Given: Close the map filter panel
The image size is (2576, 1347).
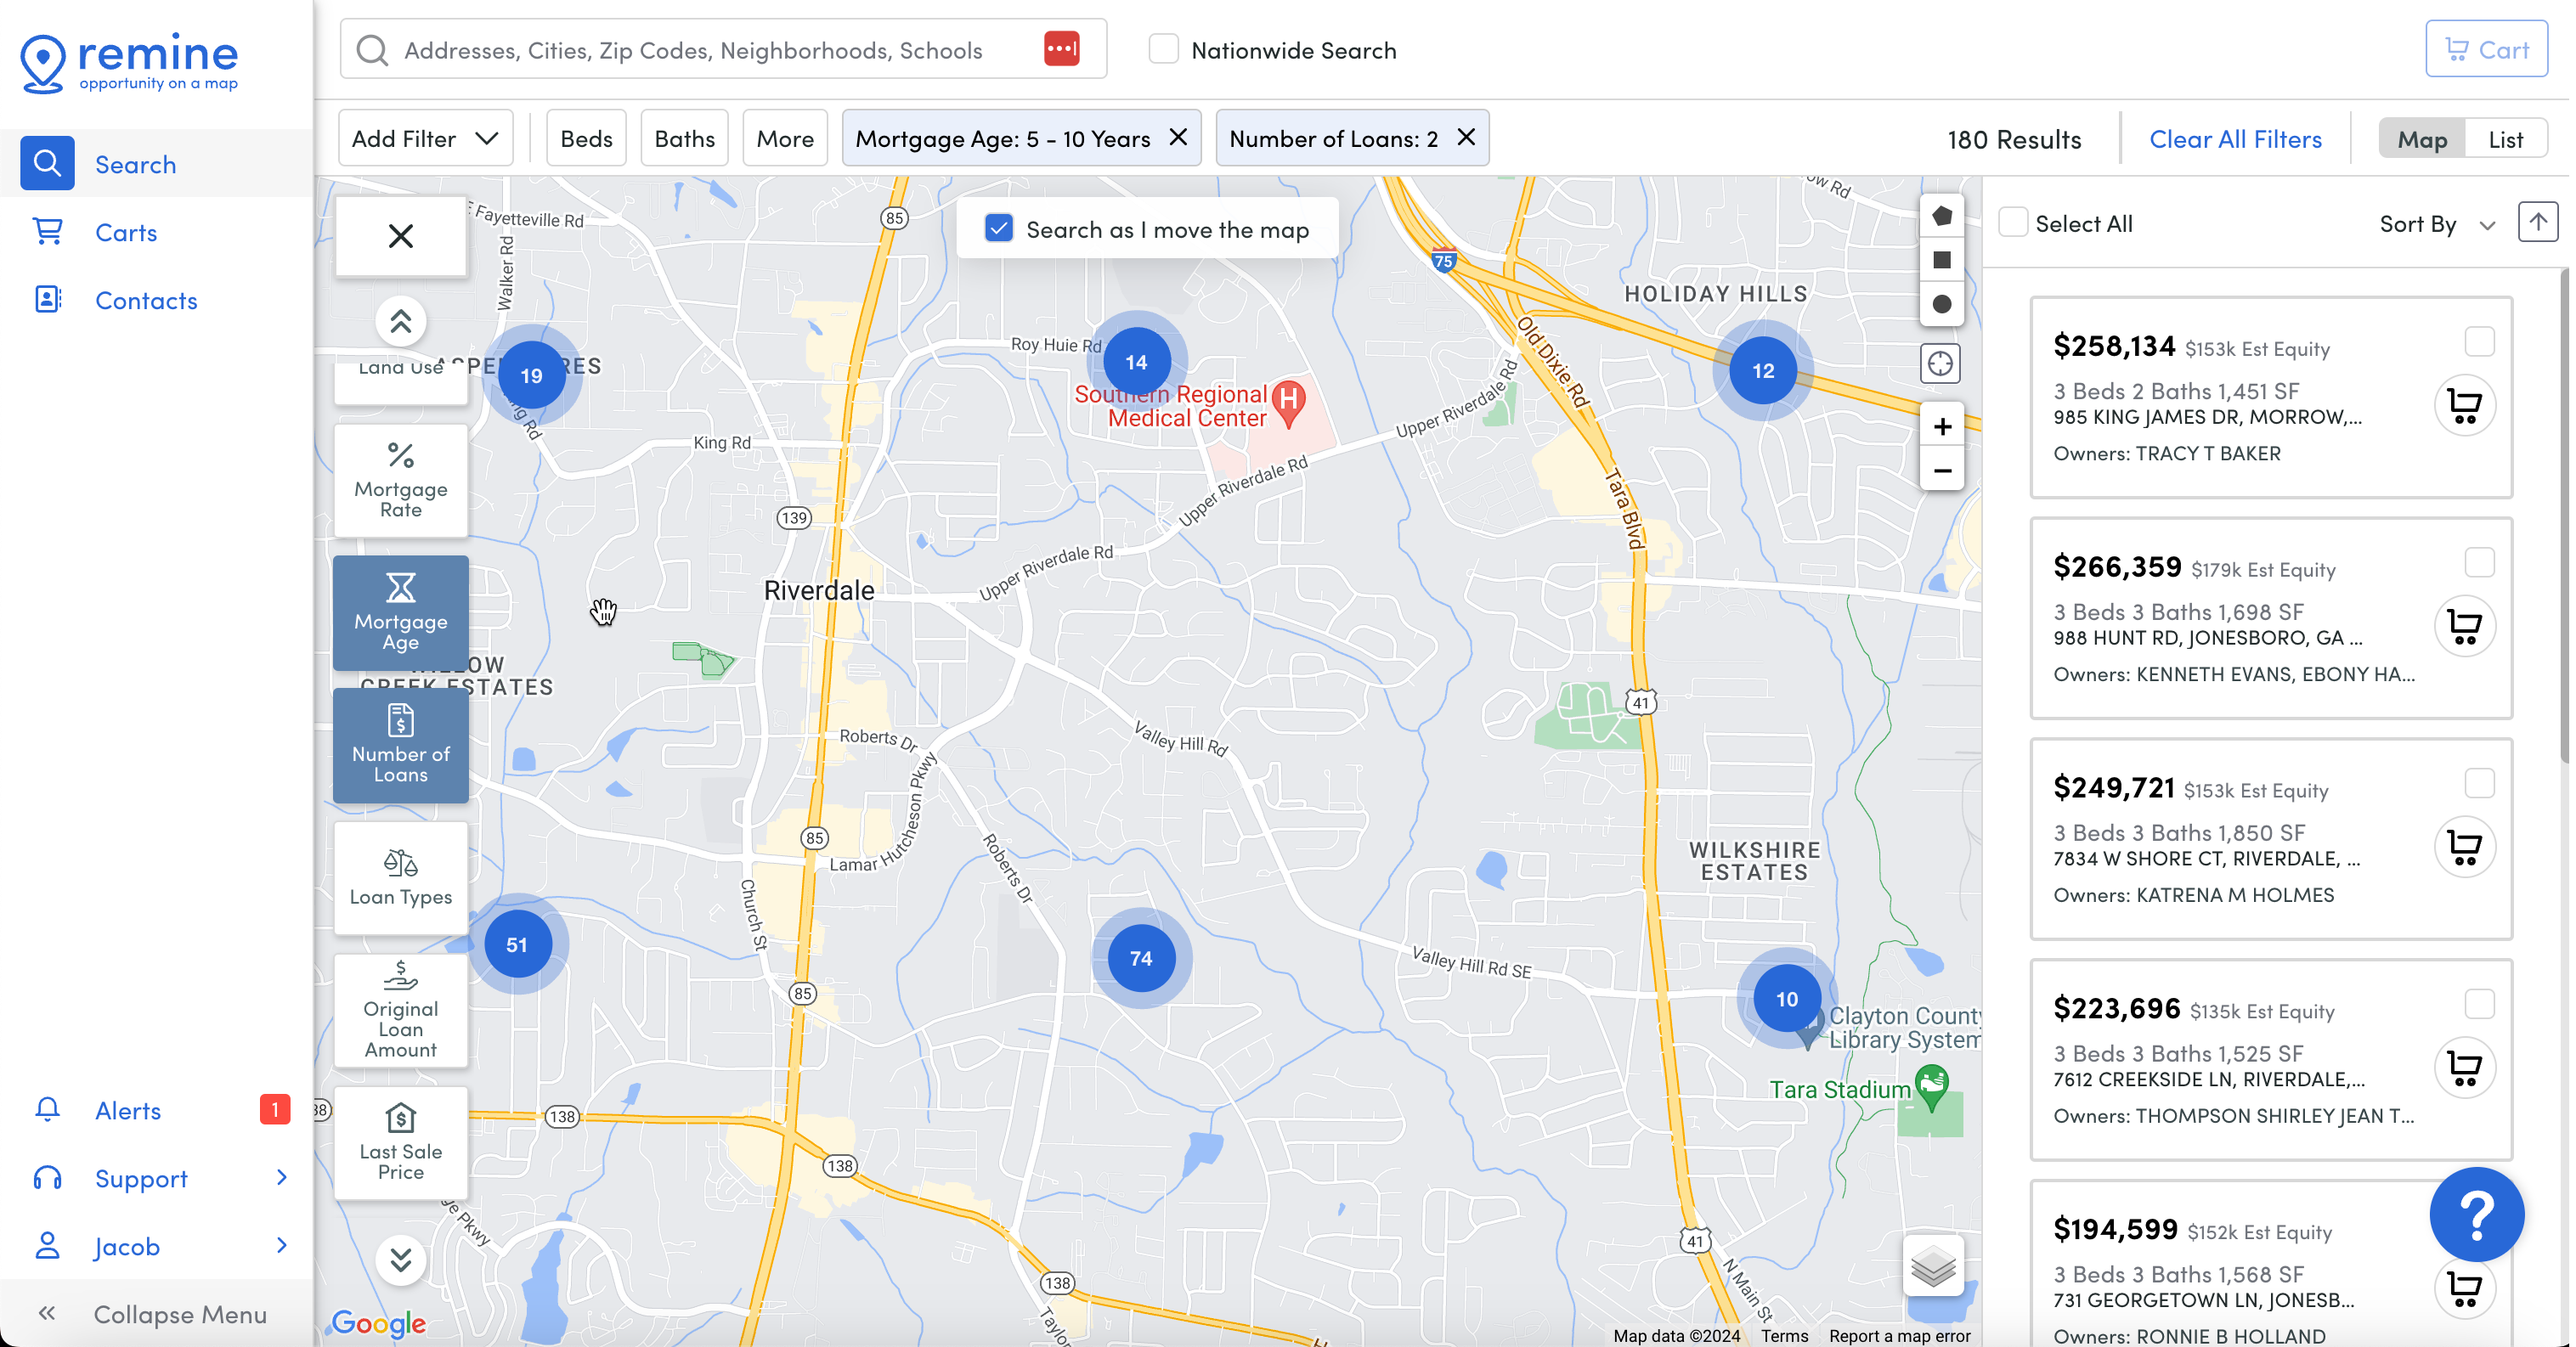Looking at the screenshot, I should click(x=401, y=236).
